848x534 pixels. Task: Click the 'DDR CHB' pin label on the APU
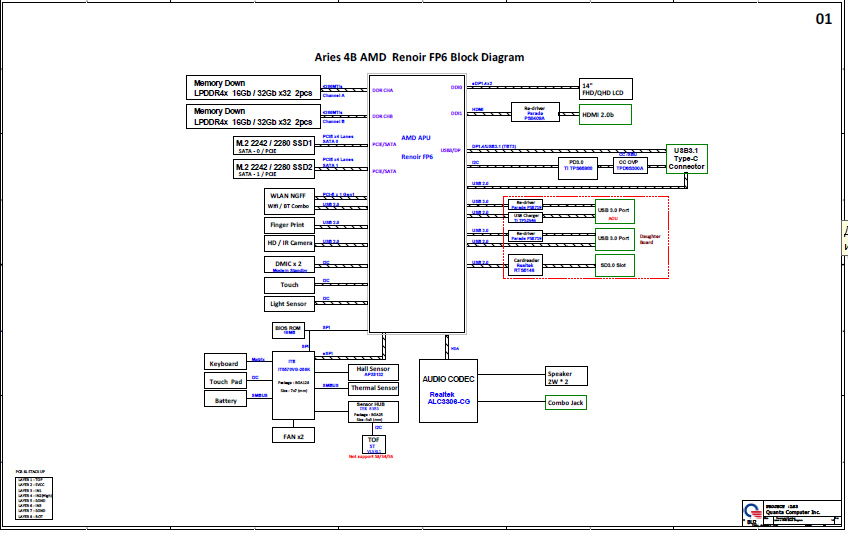[382, 116]
